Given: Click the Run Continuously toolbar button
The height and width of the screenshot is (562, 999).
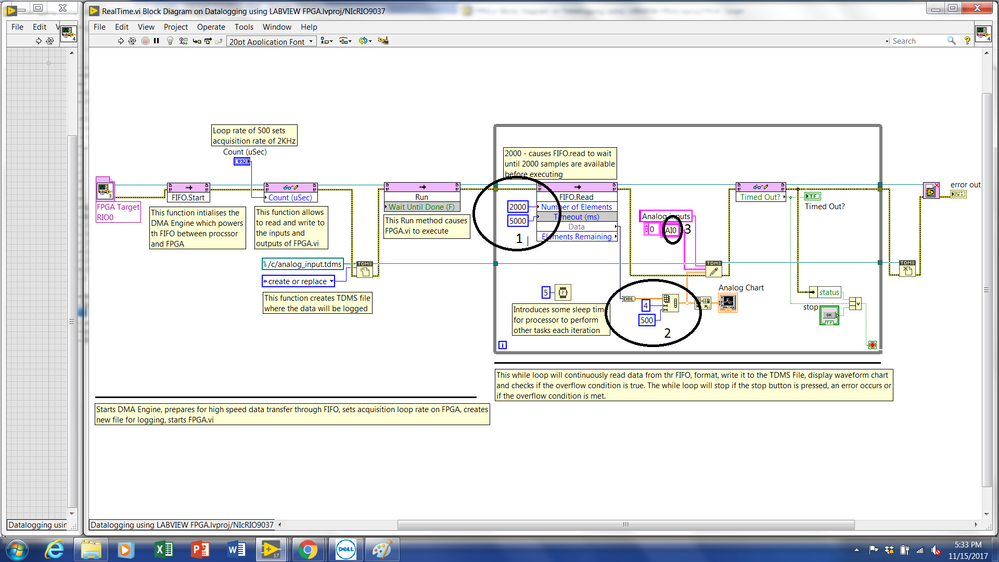Looking at the screenshot, I should (132, 41).
